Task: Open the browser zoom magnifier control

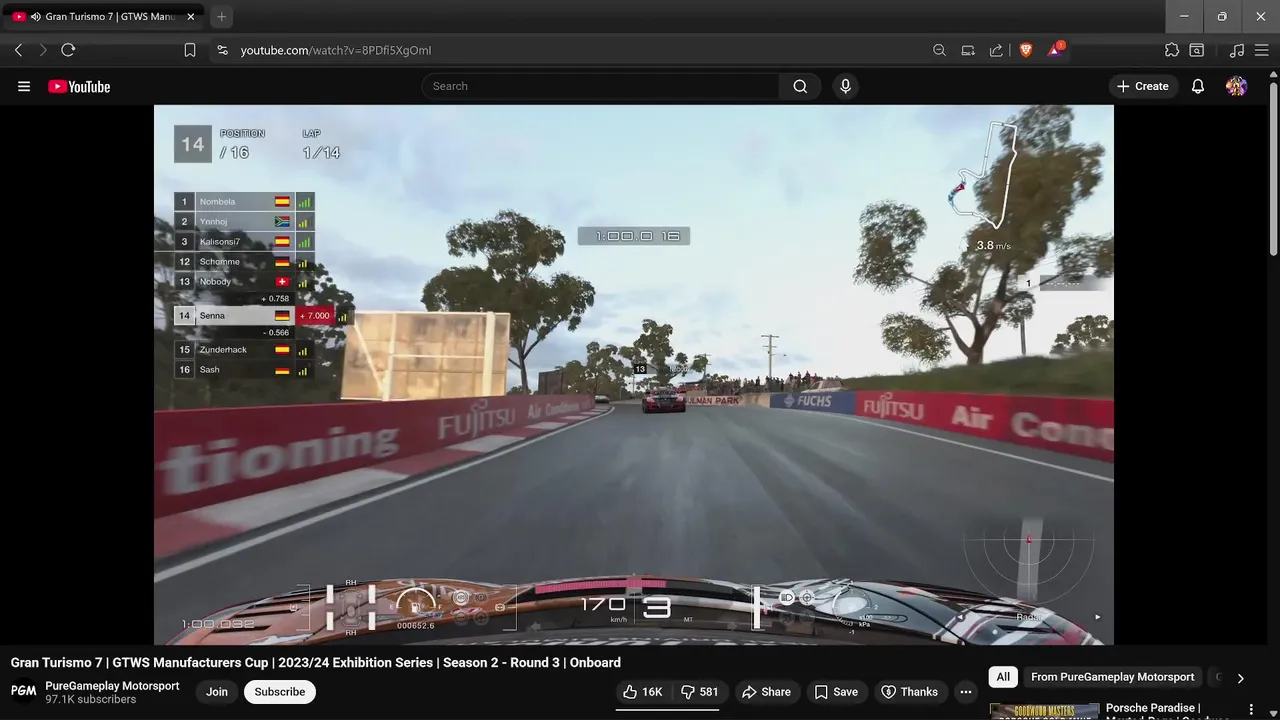Action: [x=939, y=50]
